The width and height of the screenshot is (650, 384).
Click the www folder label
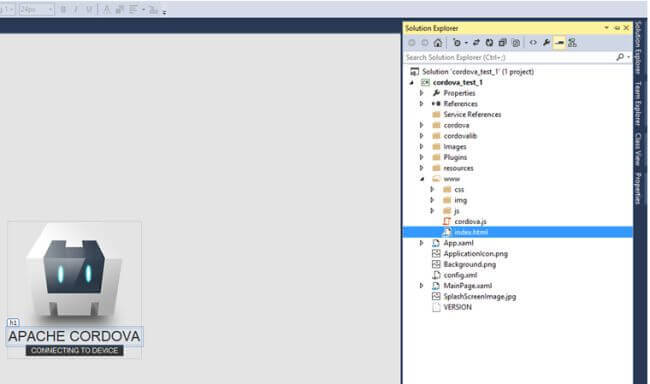[451, 179]
